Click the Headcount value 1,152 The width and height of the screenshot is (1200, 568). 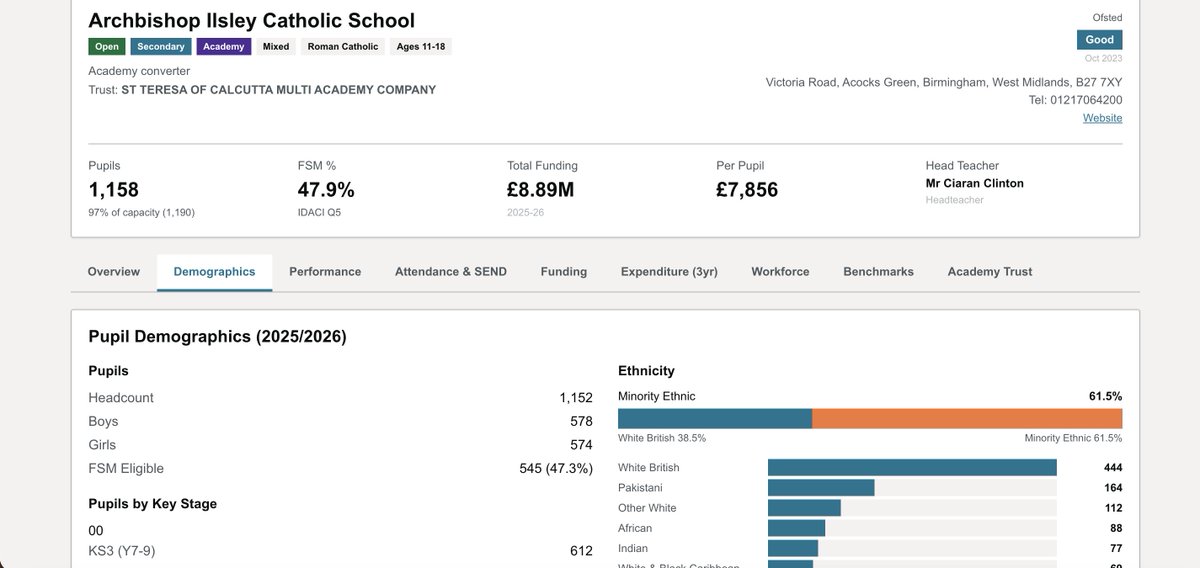pos(576,398)
